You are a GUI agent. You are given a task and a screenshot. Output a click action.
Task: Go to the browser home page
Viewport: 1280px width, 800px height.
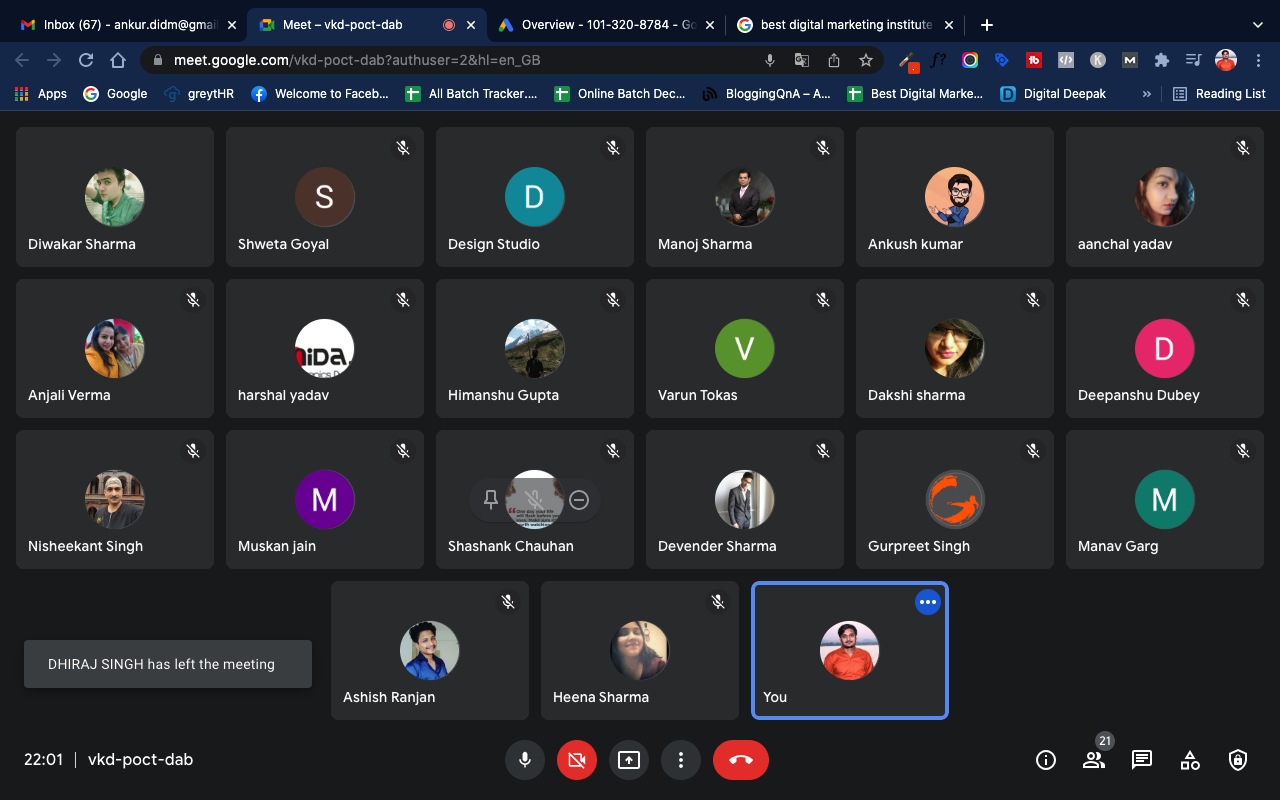click(118, 60)
